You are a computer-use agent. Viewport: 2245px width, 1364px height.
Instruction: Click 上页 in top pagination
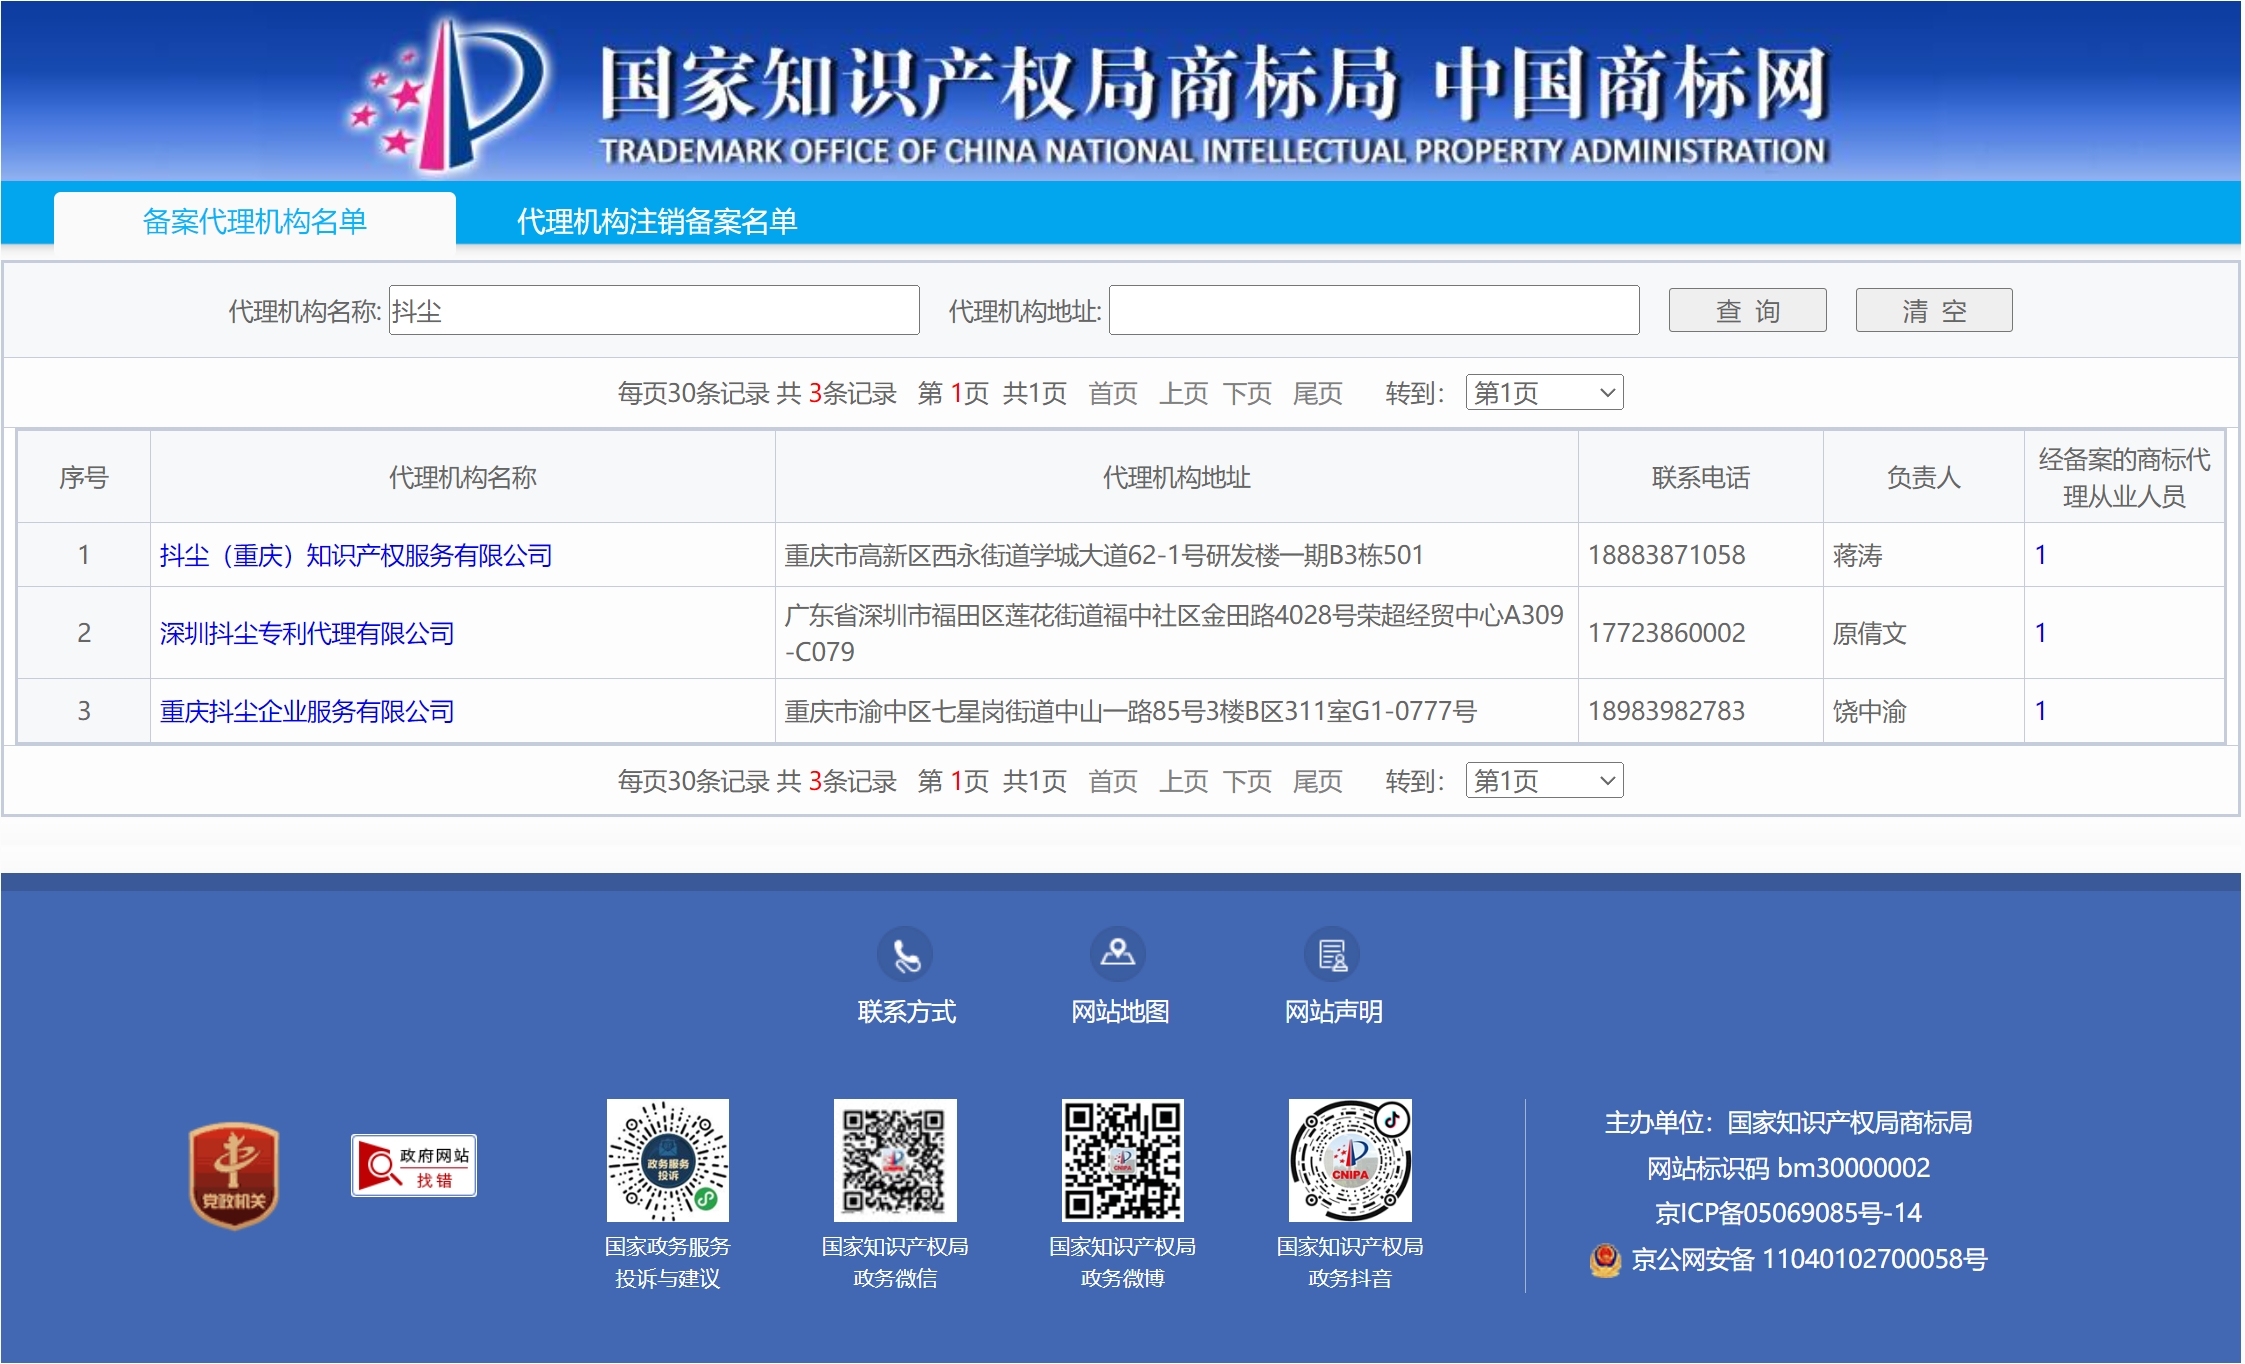coord(1184,394)
